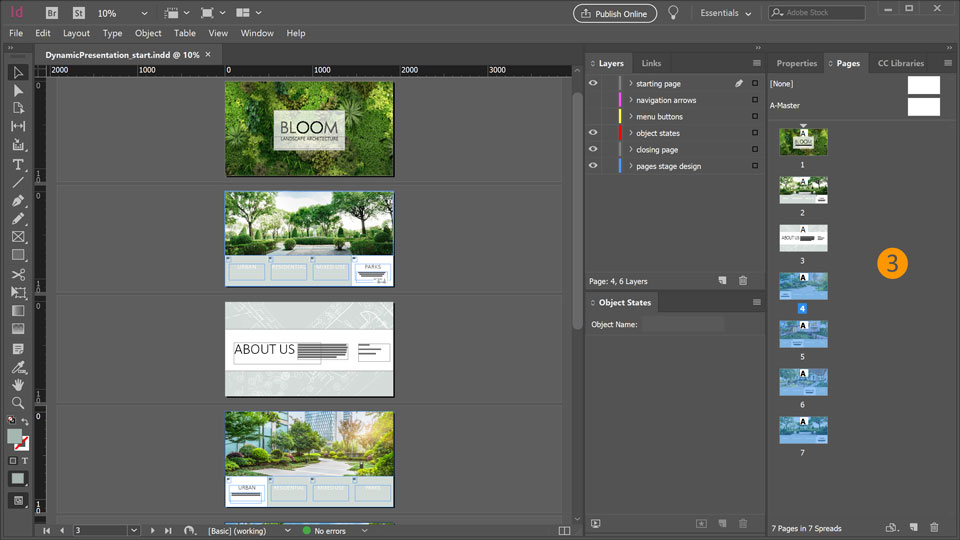Switch to the CC Libraries tab
The width and height of the screenshot is (960, 540).
tap(900, 63)
